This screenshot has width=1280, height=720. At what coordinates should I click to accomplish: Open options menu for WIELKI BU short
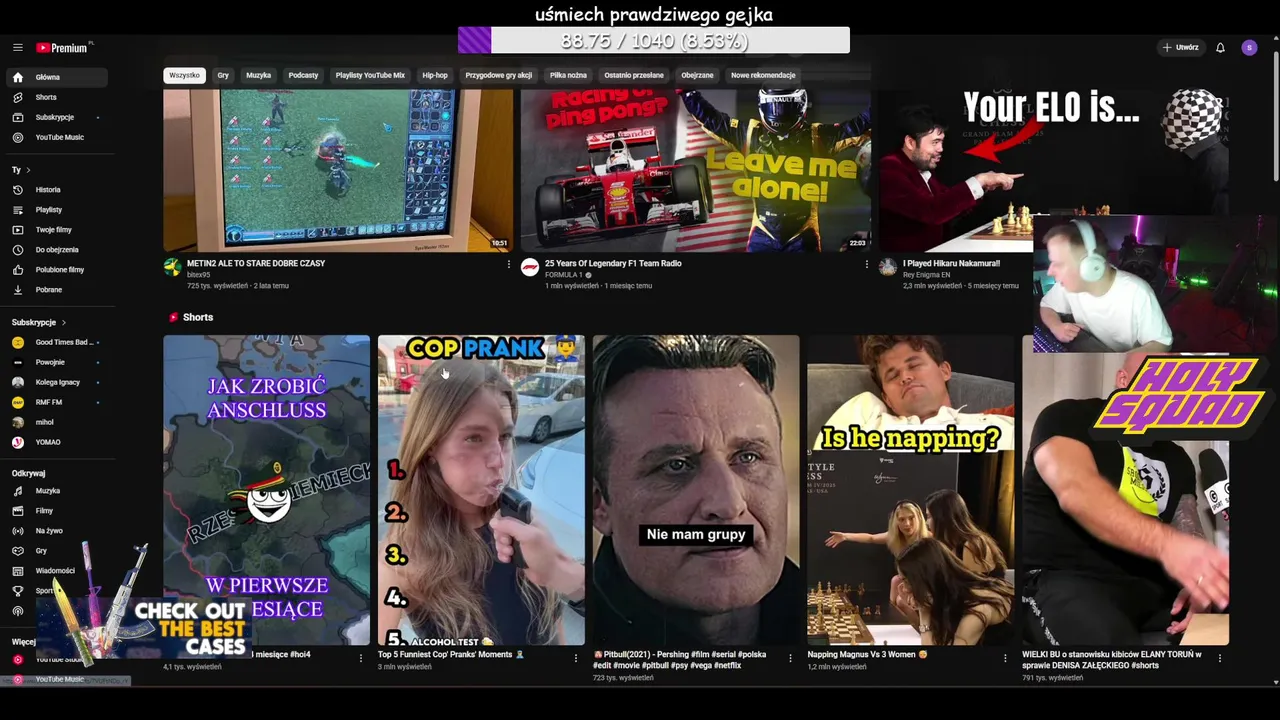(x=1219, y=658)
